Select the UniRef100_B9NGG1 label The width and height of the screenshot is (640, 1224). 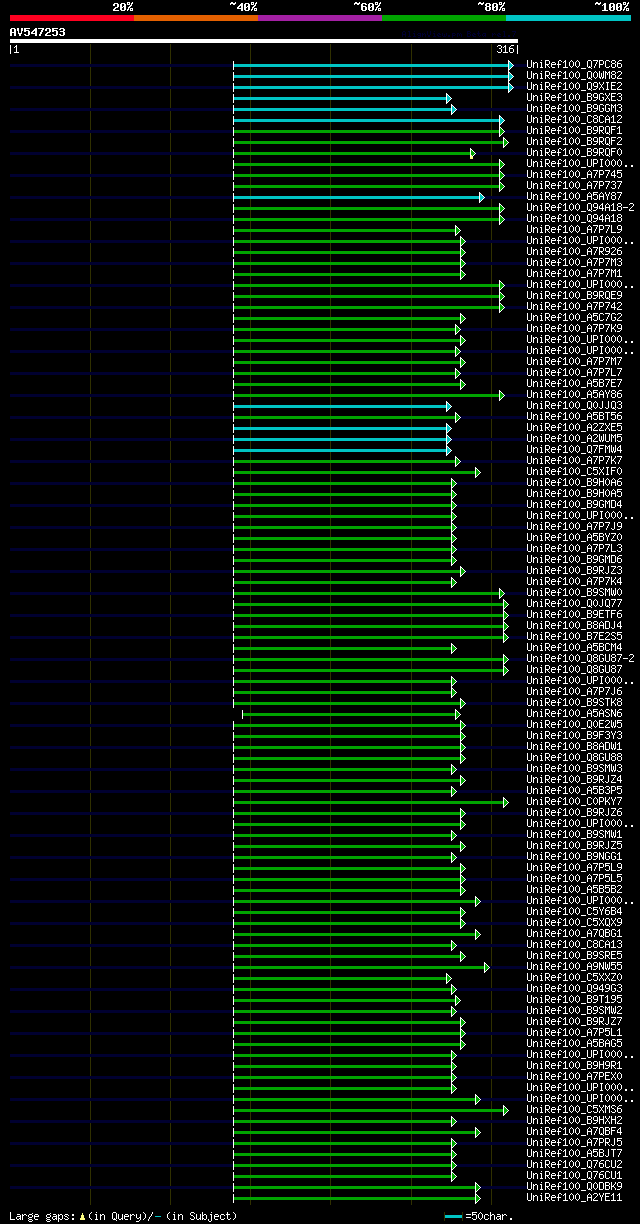[574, 856]
